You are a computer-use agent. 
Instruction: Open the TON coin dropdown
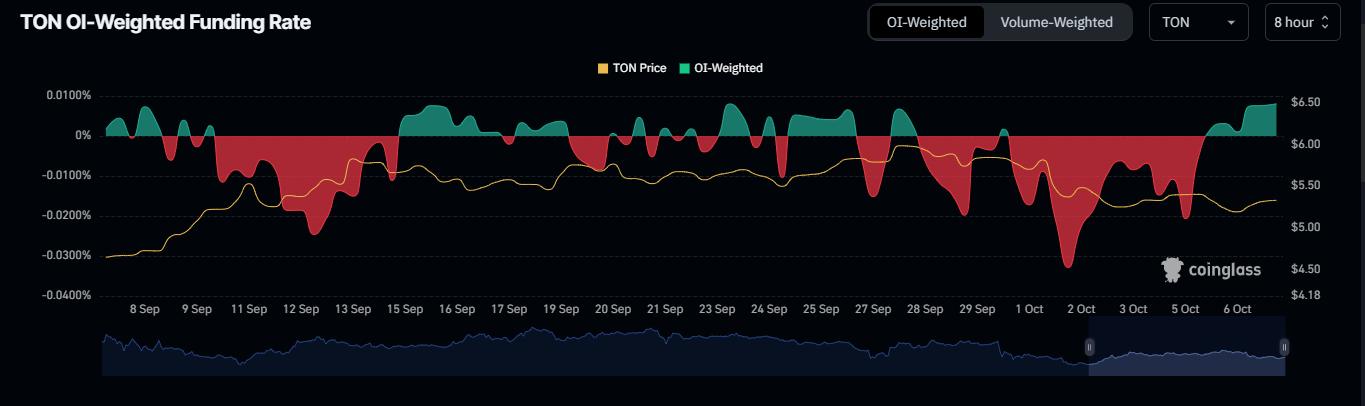click(x=1198, y=22)
